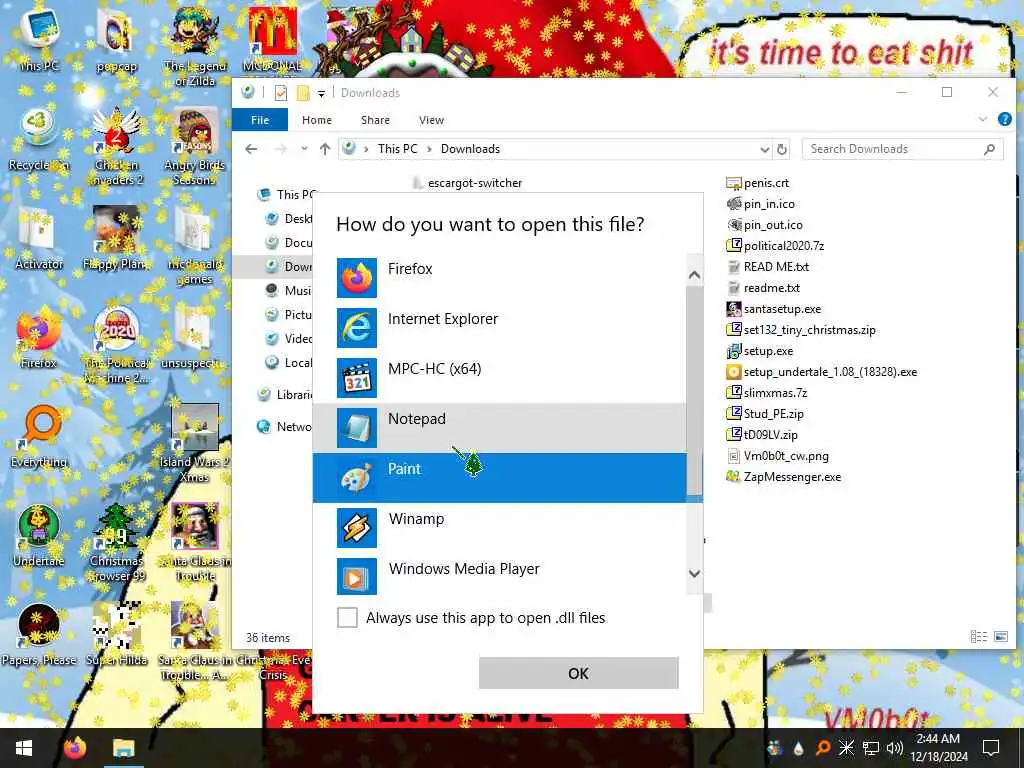The width and height of the screenshot is (1024, 768).
Task: Select pin_in.ico file
Action: (761, 204)
